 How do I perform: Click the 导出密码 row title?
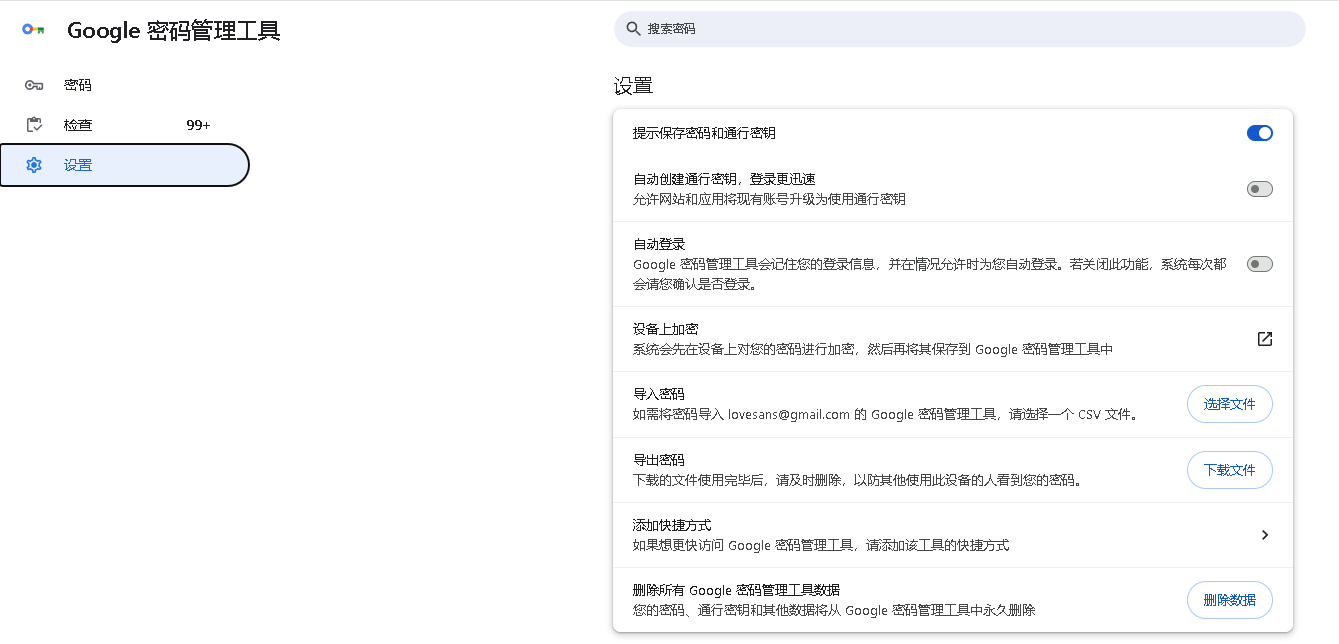(659, 460)
